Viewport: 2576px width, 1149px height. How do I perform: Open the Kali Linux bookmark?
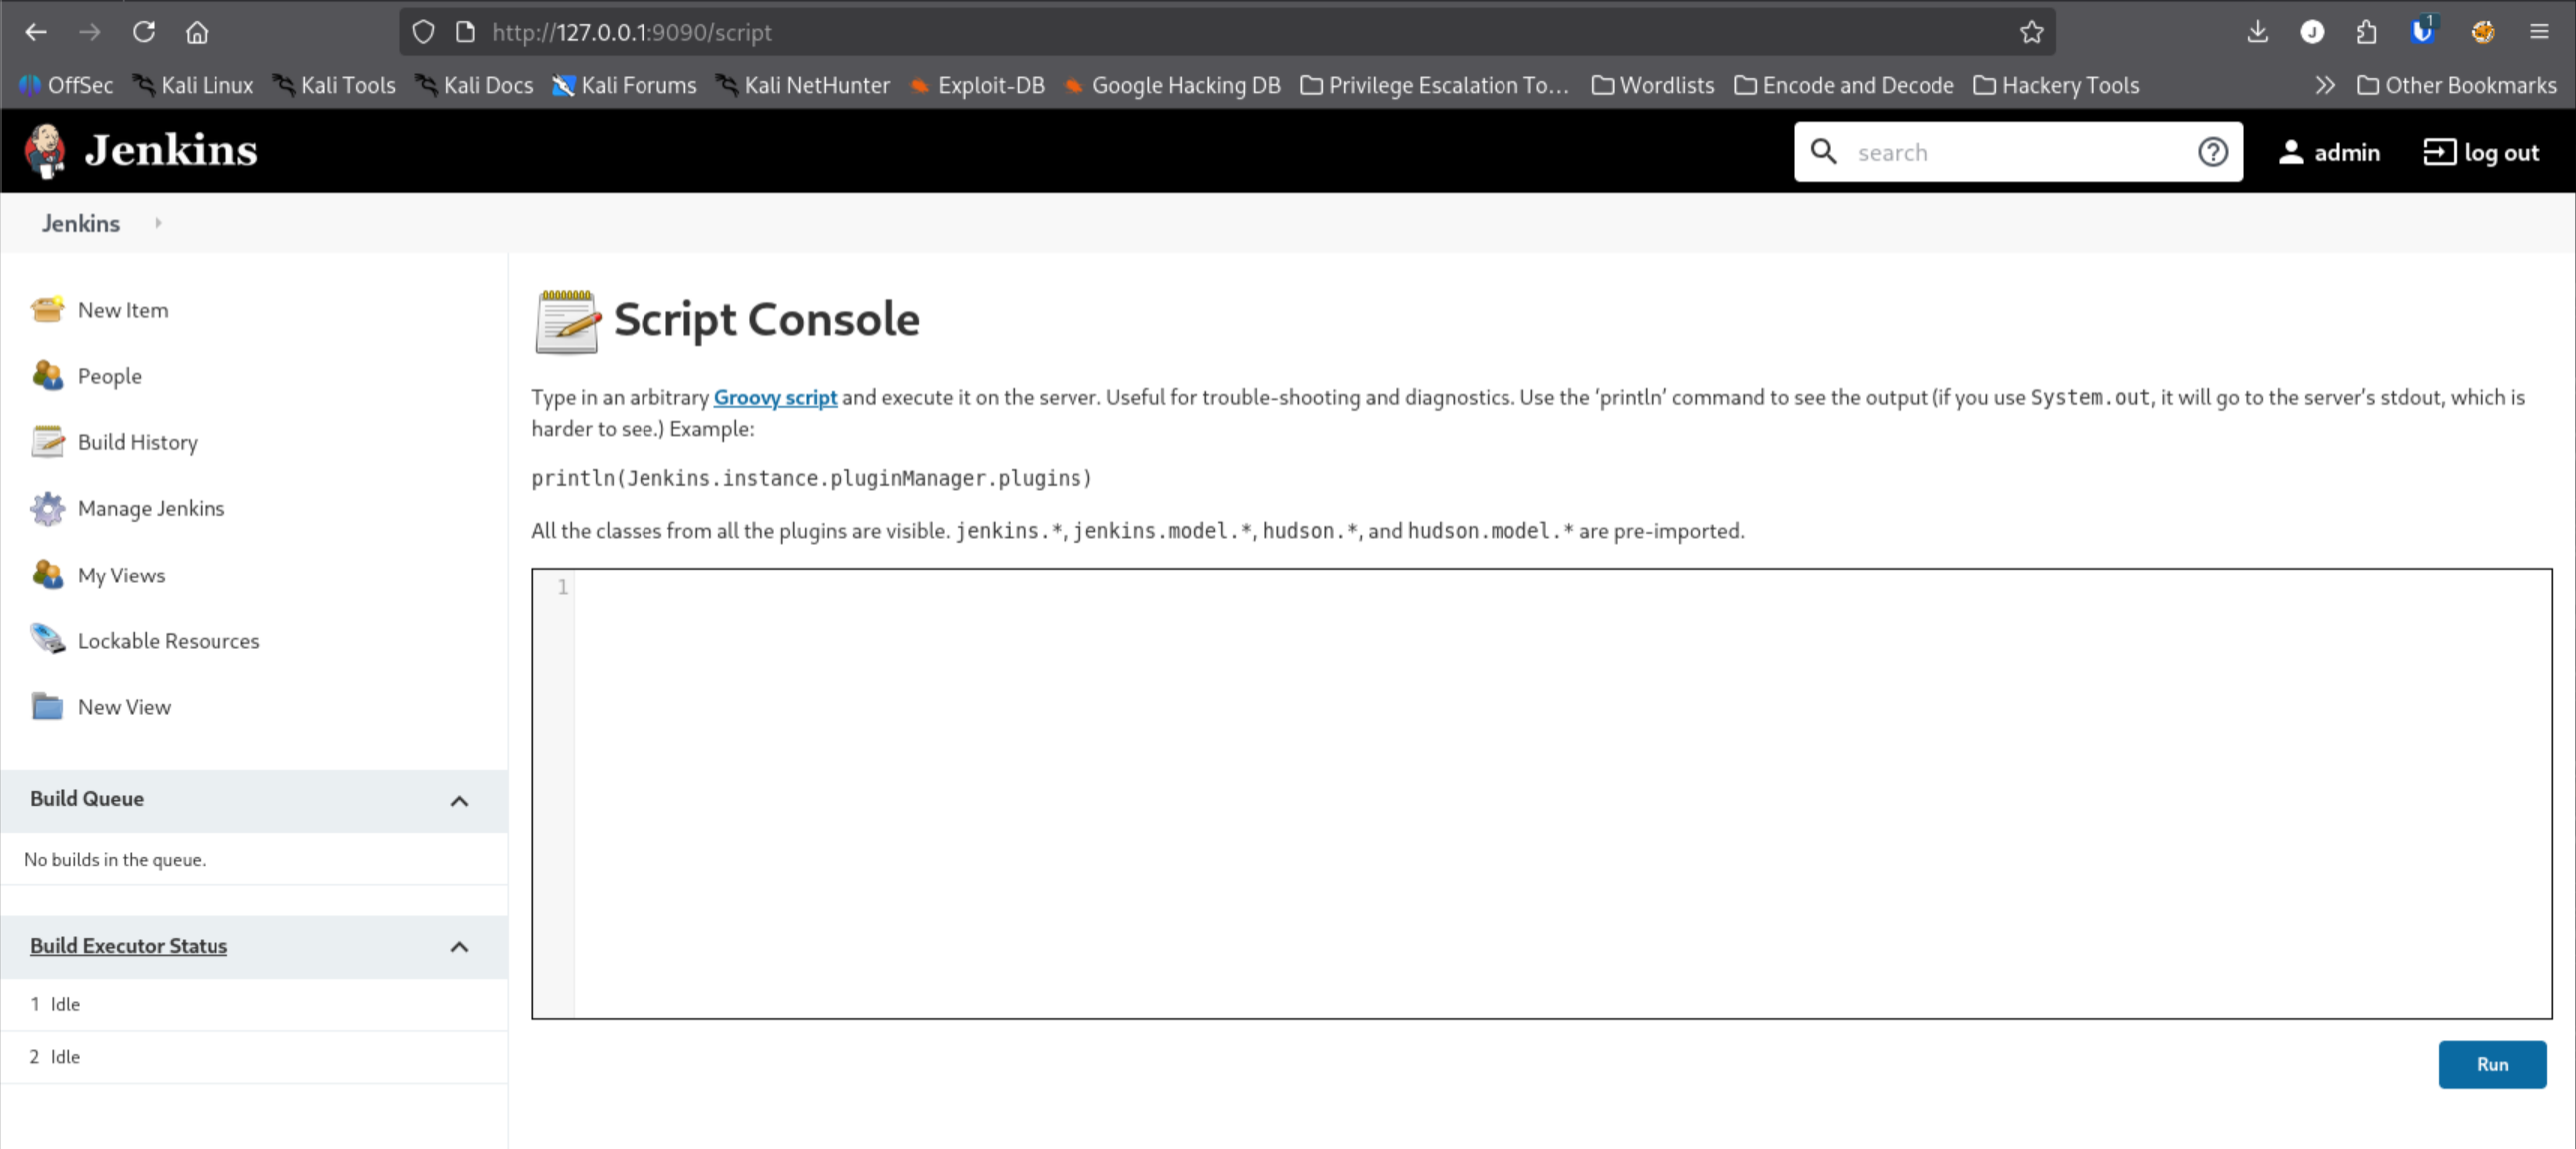click(193, 85)
